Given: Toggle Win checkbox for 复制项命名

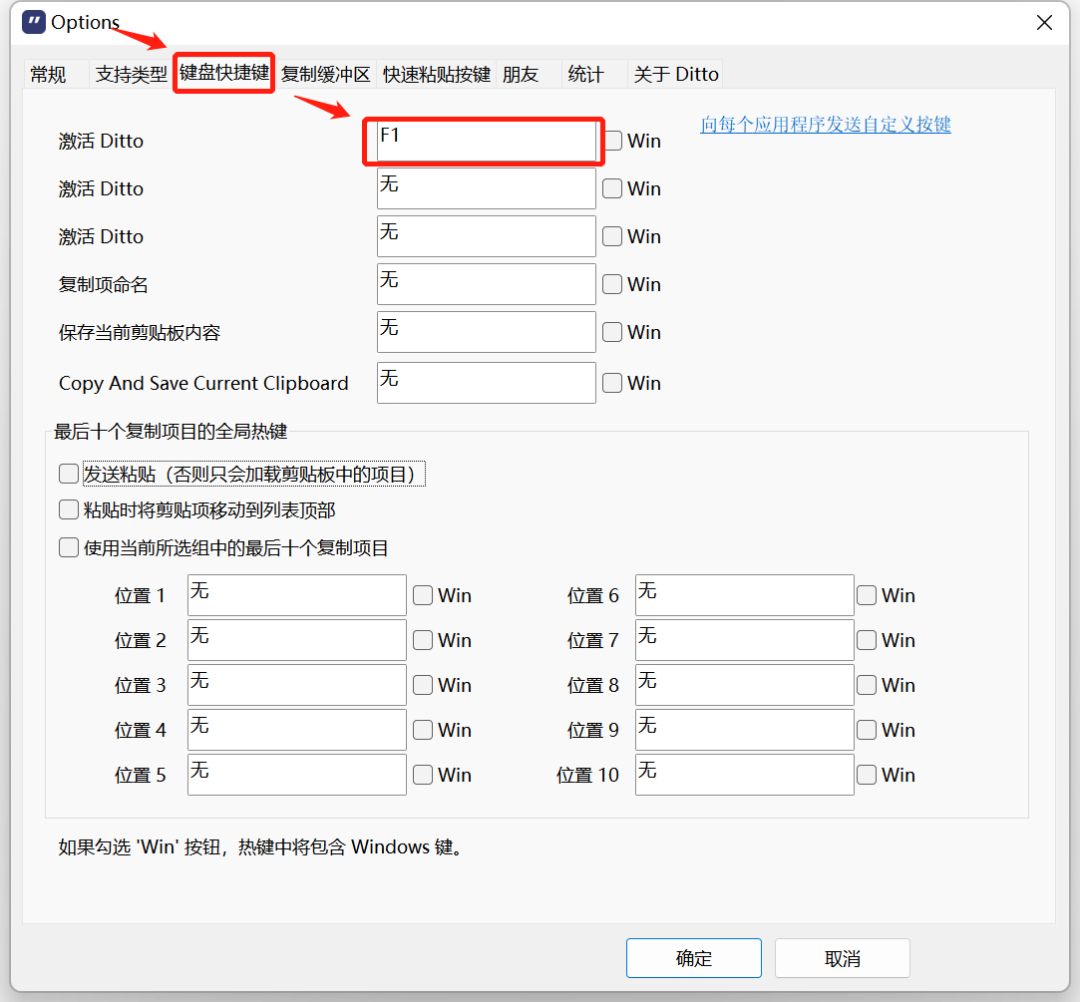Looking at the screenshot, I should [x=612, y=284].
